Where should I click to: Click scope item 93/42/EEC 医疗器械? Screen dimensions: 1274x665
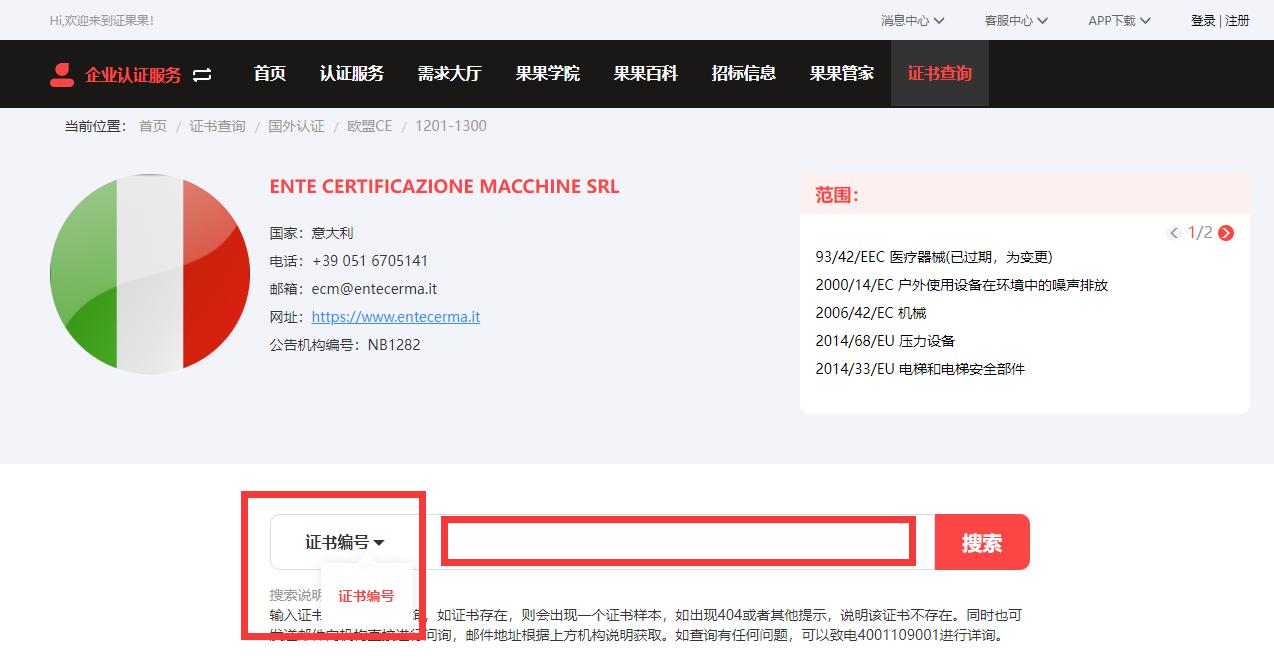tap(934, 257)
